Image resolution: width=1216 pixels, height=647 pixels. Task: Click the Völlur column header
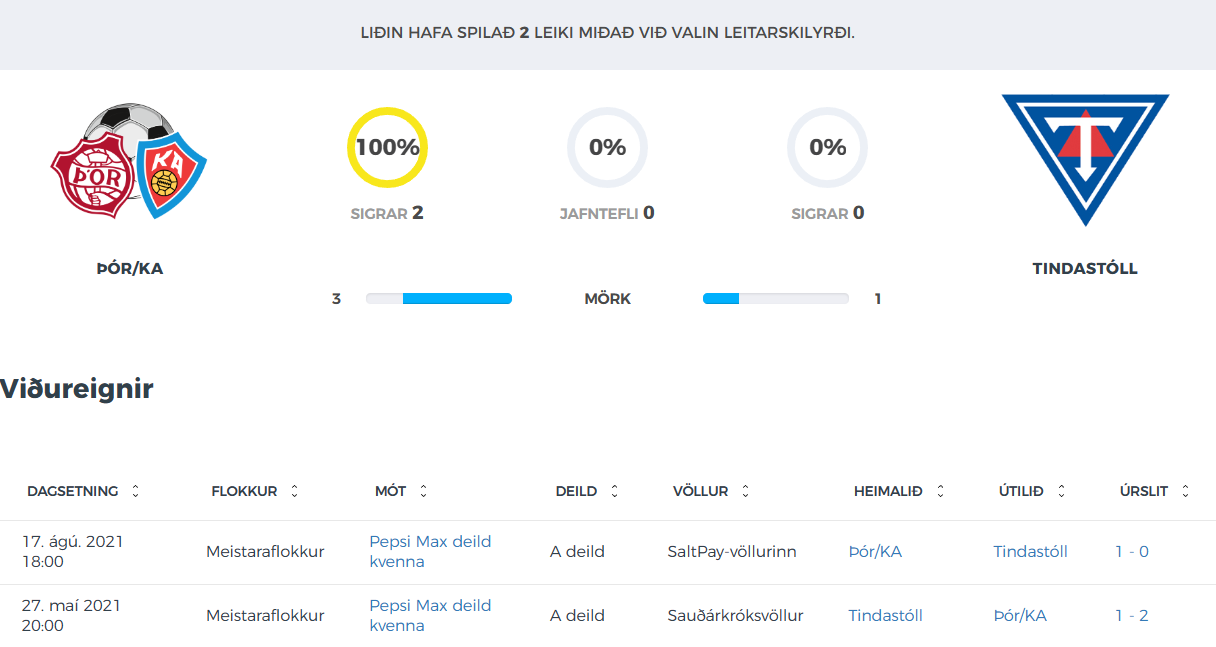pyautogui.click(x=700, y=491)
